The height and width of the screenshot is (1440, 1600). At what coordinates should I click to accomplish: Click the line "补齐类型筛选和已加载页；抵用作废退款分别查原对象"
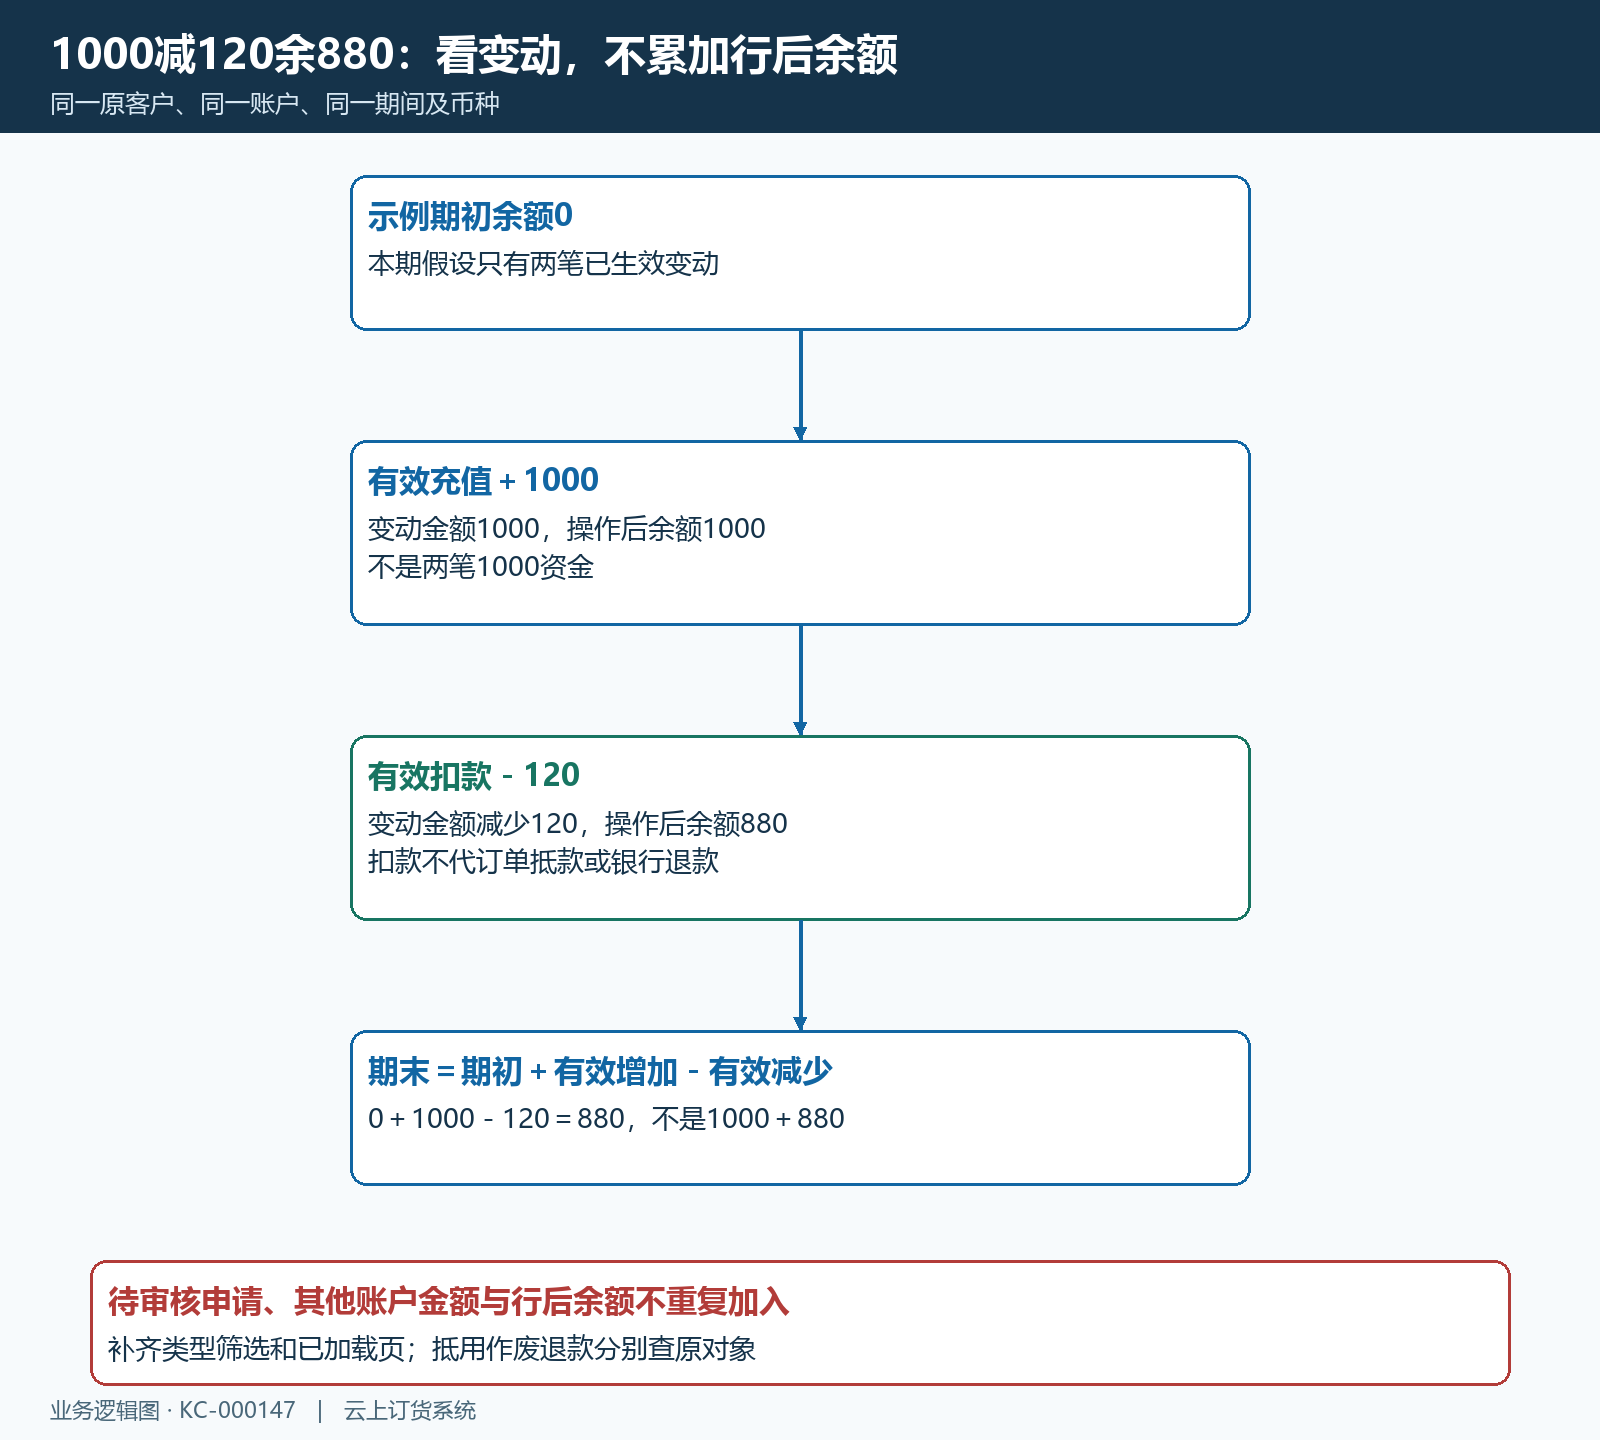pyautogui.click(x=432, y=1349)
